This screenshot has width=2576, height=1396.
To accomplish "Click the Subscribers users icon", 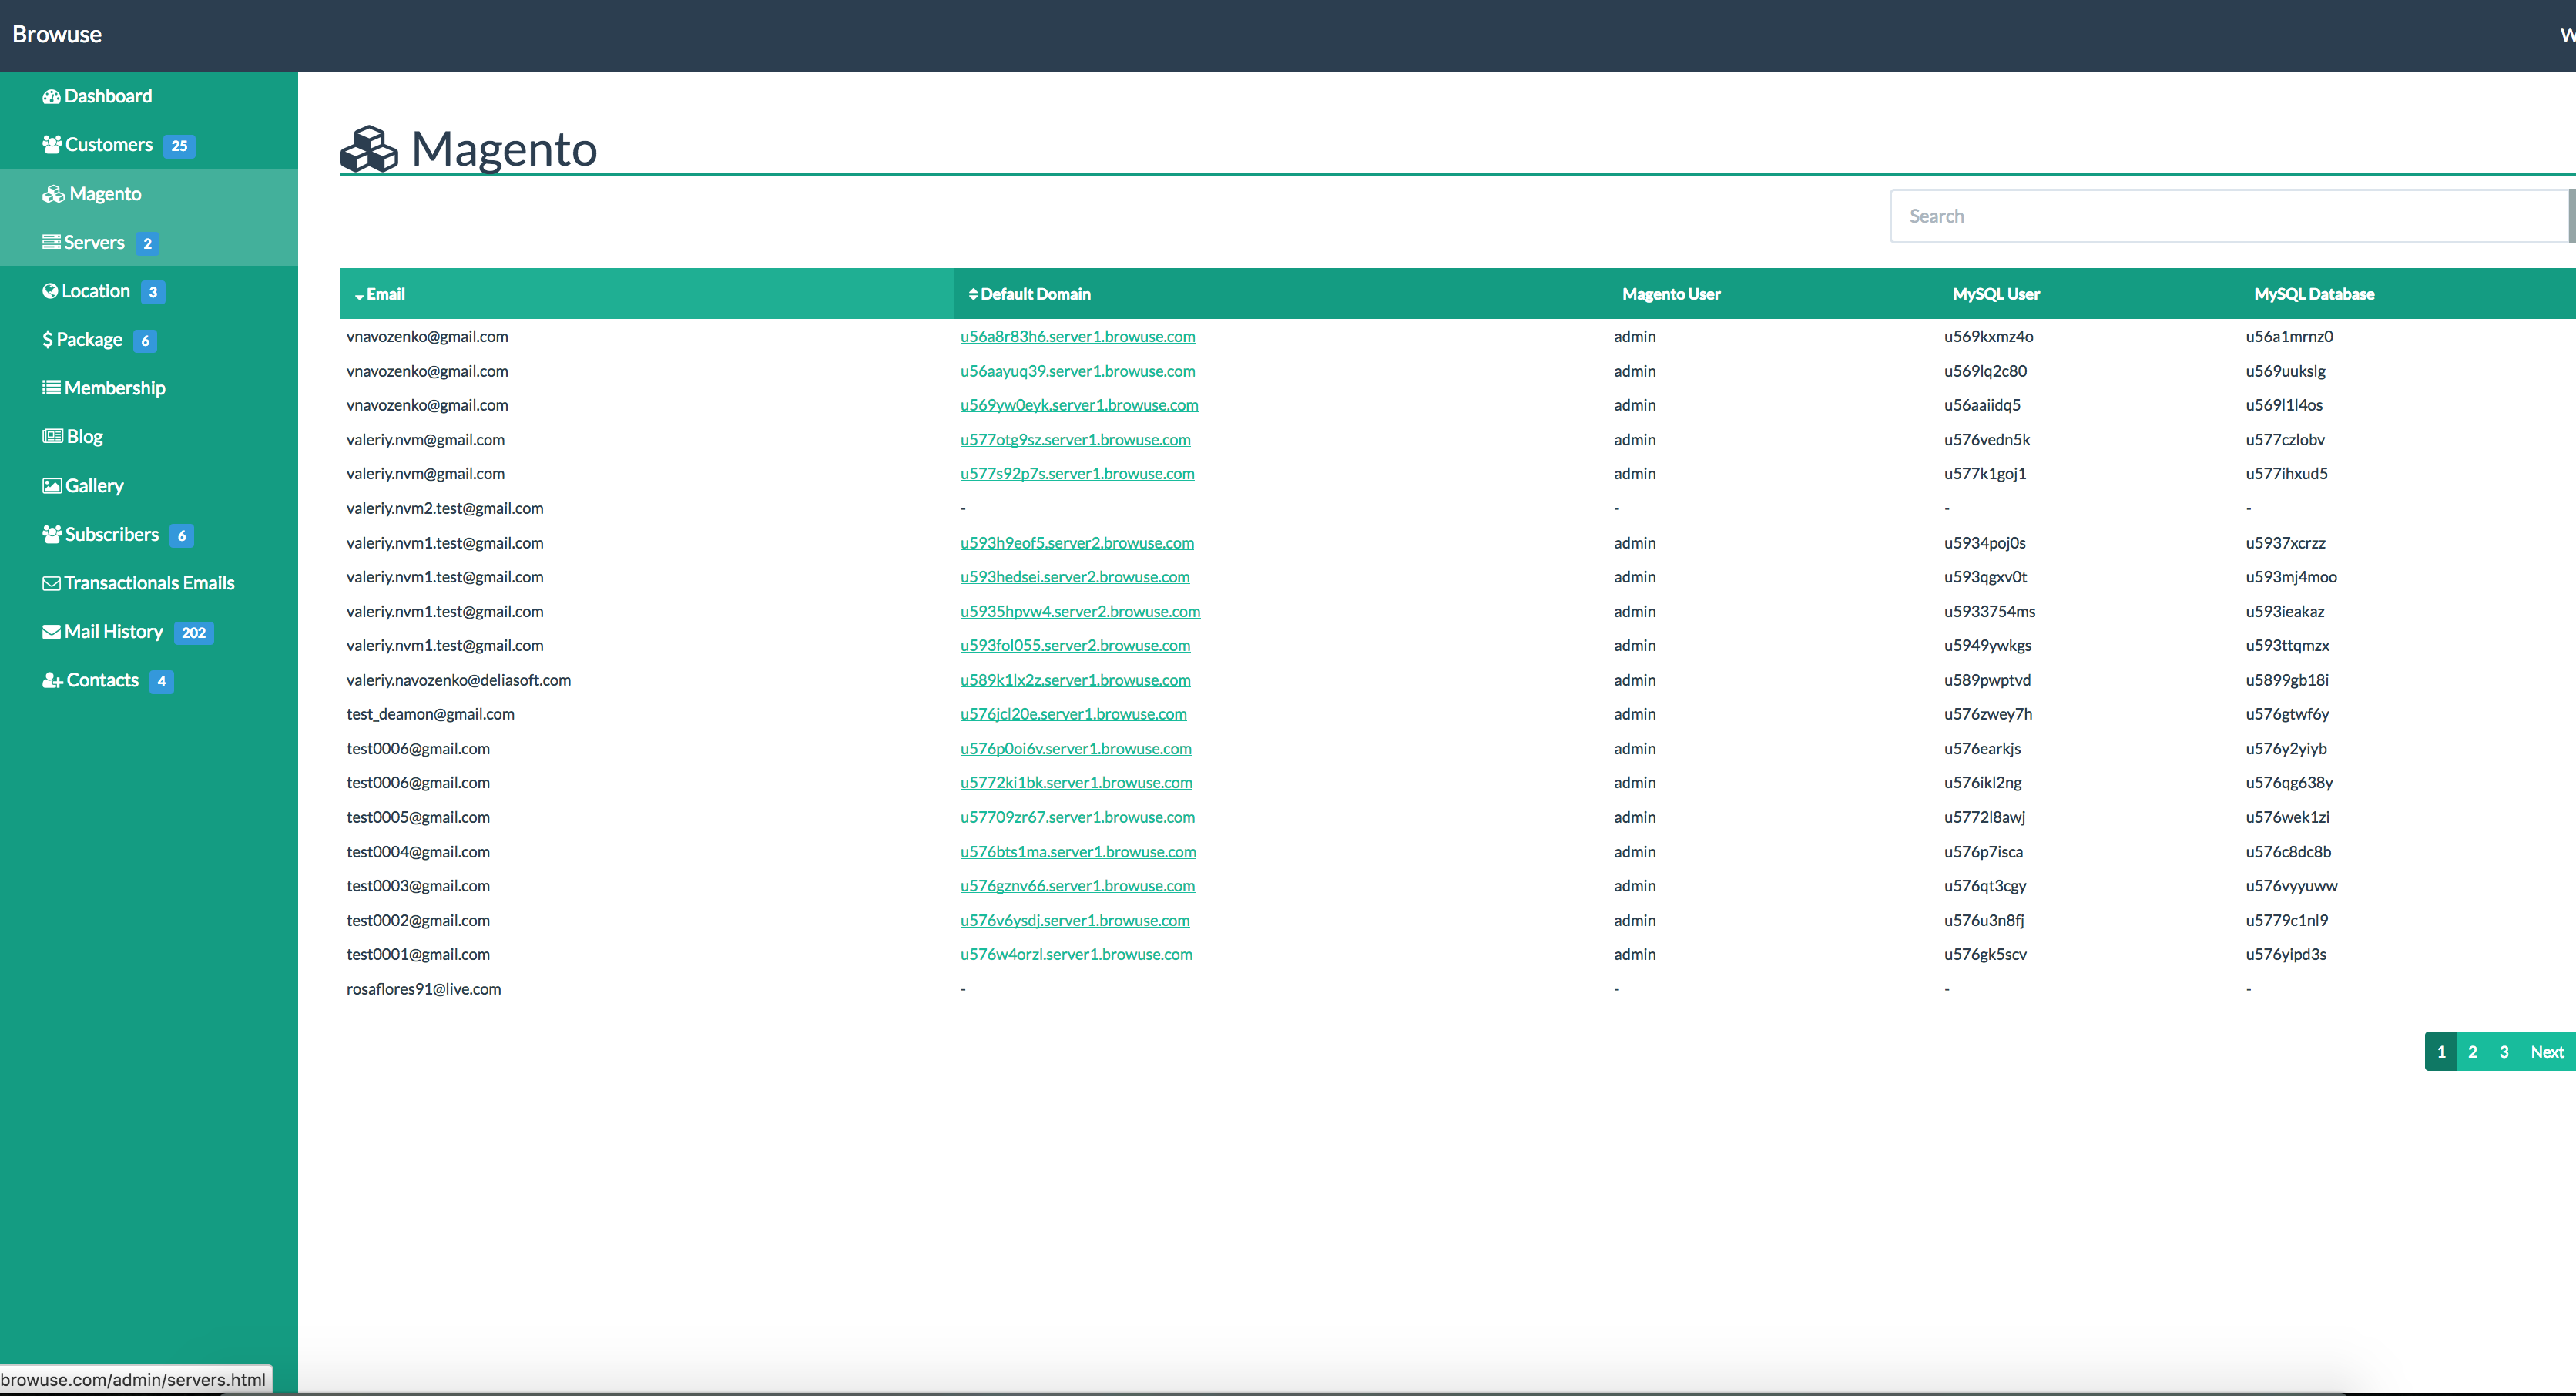I will point(52,535).
